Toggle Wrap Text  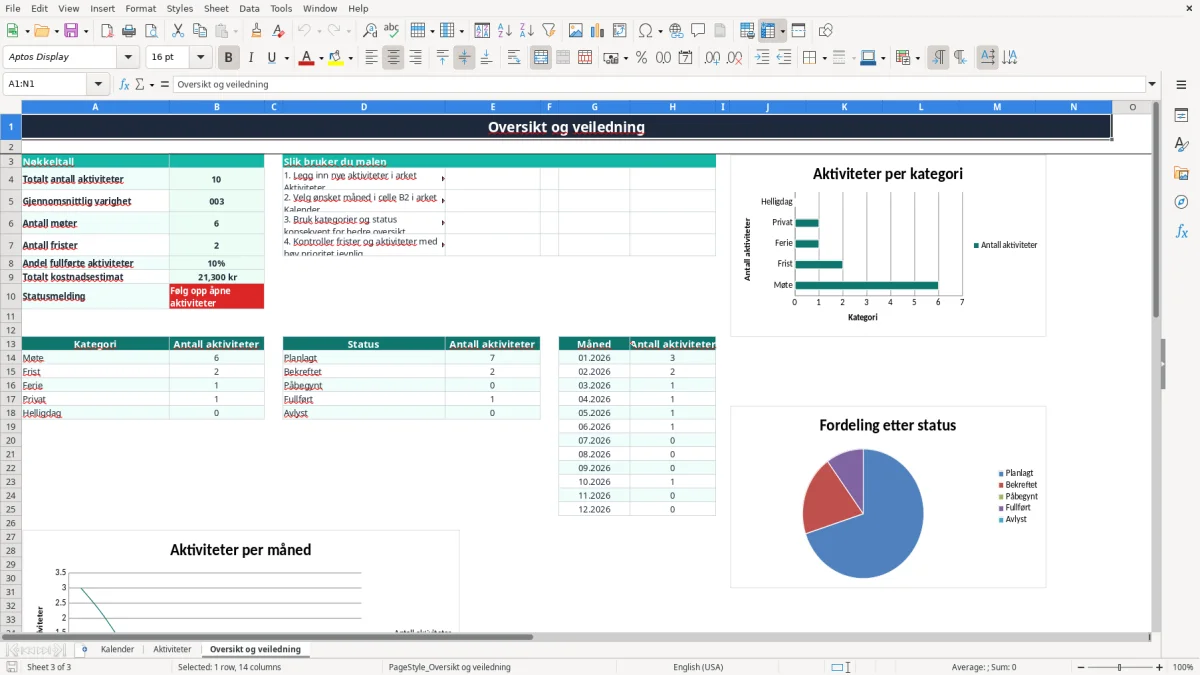point(514,58)
